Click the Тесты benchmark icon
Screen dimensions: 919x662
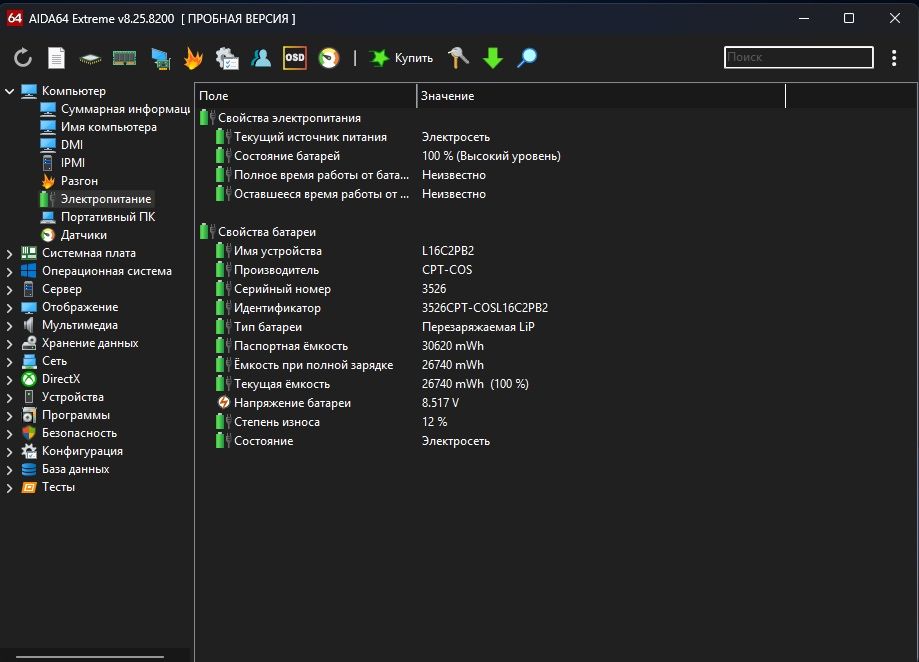coord(29,487)
